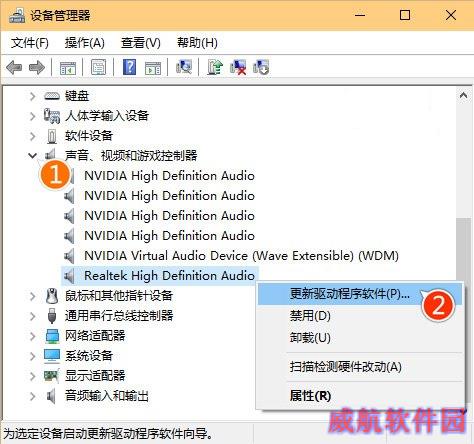The height and width of the screenshot is (444, 474).
Task: Choose 更新驱动程序软件(P)... in context menu
Action: [360, 294]
